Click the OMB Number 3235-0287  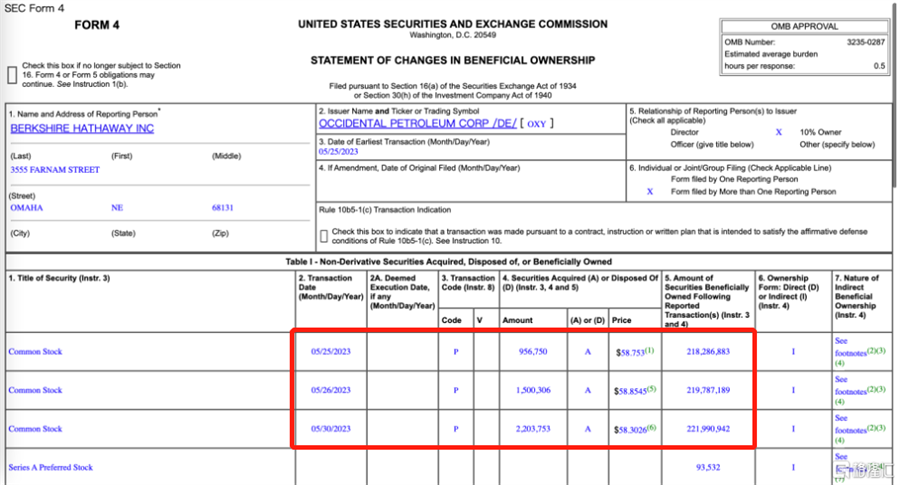866,42
